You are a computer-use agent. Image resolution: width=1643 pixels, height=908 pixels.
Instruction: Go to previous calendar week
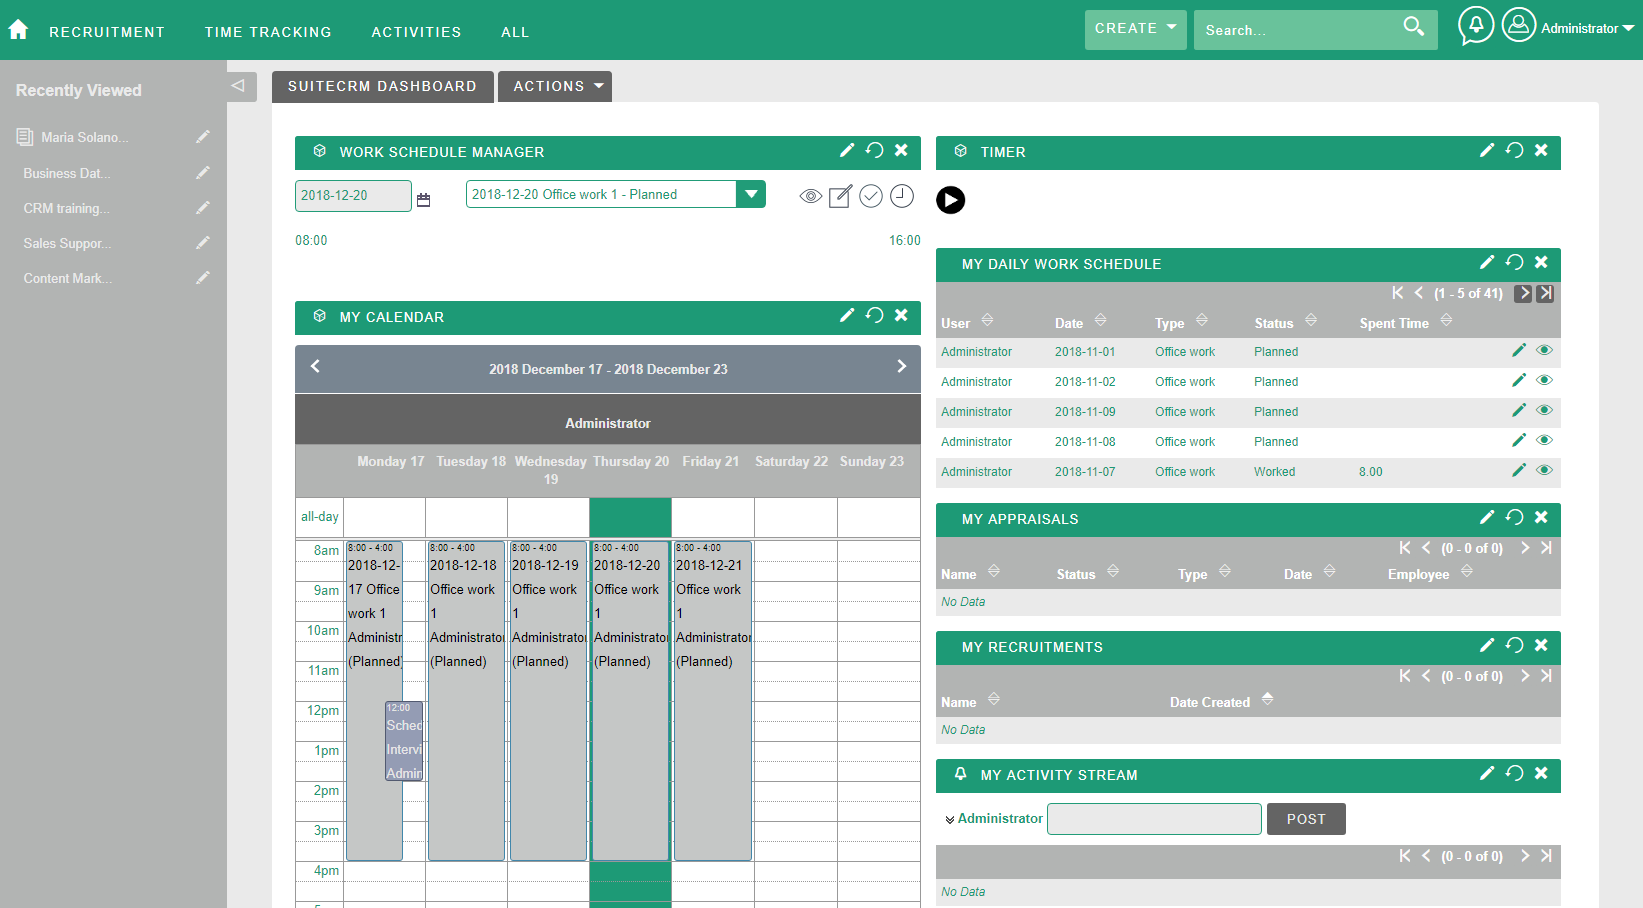(x=315, y=367)
